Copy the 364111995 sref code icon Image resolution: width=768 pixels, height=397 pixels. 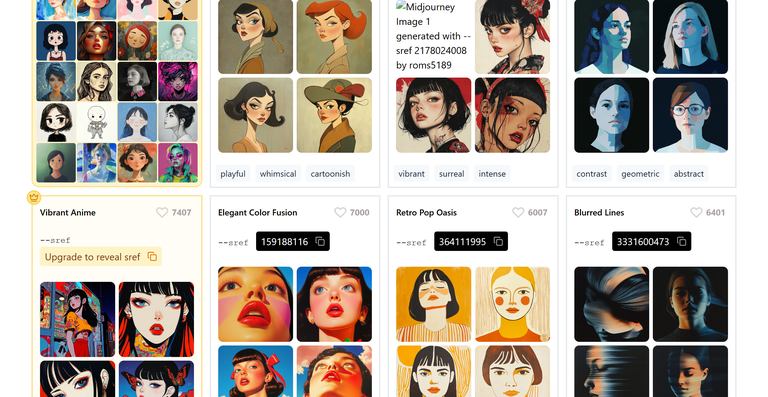pyautogui.click(x=498, y=241)
